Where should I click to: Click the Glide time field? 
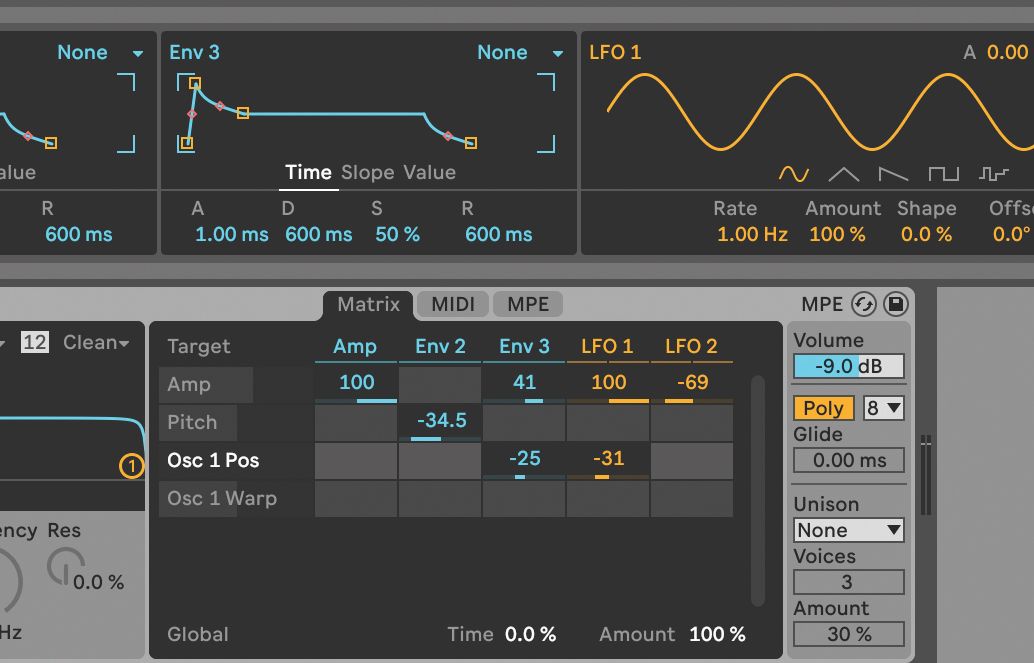(848, 460)
